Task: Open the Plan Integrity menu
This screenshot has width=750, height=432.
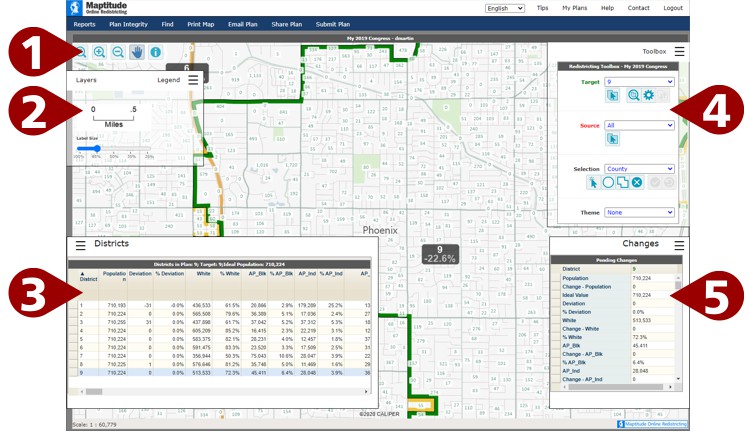Action: pos(128,24)
